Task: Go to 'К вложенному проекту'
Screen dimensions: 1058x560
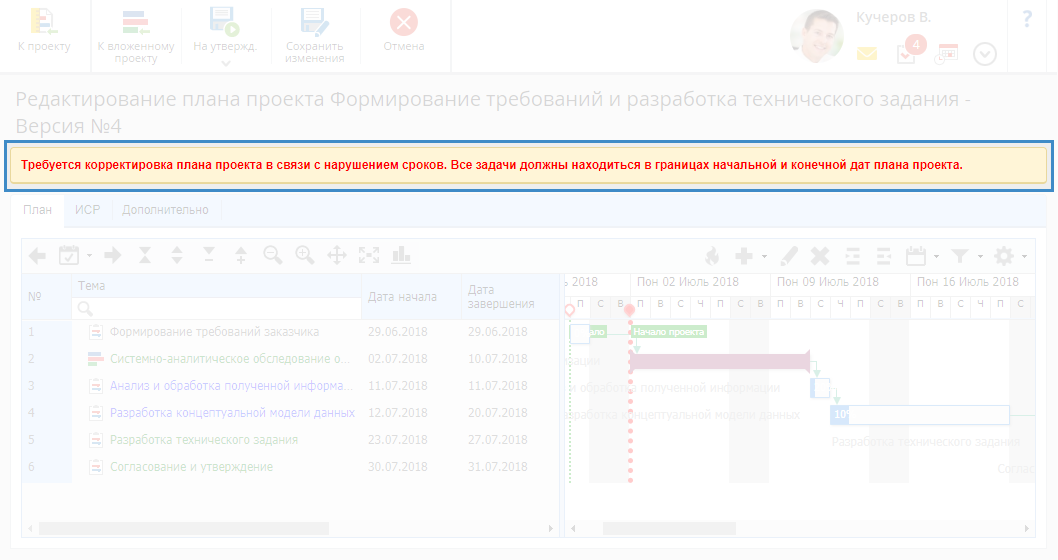Action: click(136, 37)
